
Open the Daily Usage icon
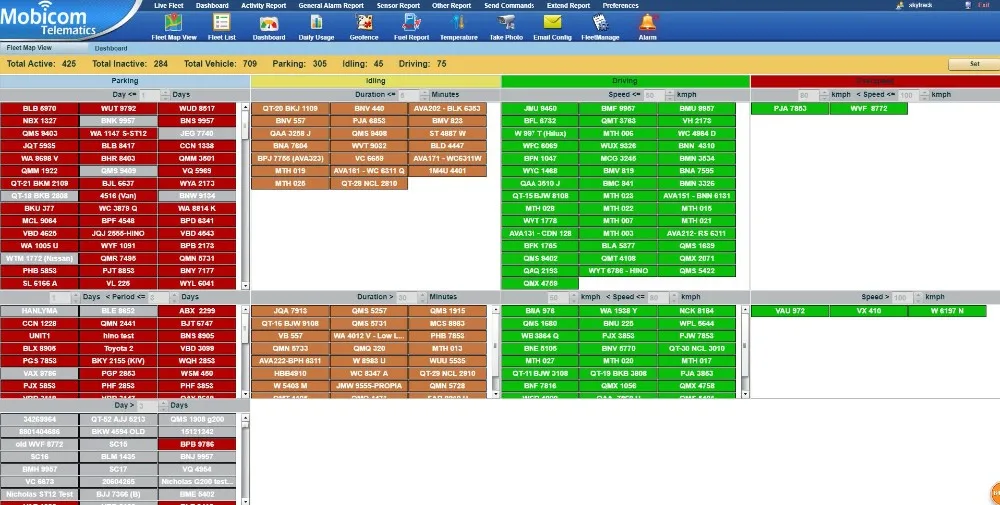316,27
